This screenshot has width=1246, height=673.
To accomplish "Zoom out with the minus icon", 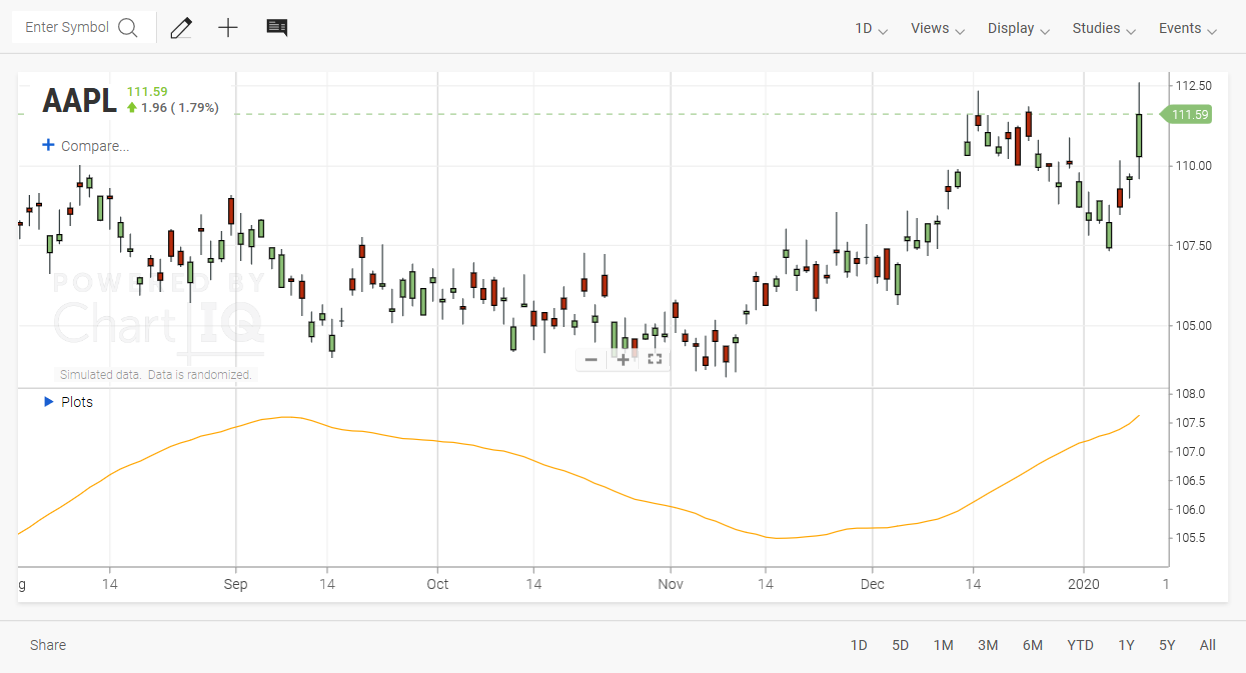I will click(591, 359).
